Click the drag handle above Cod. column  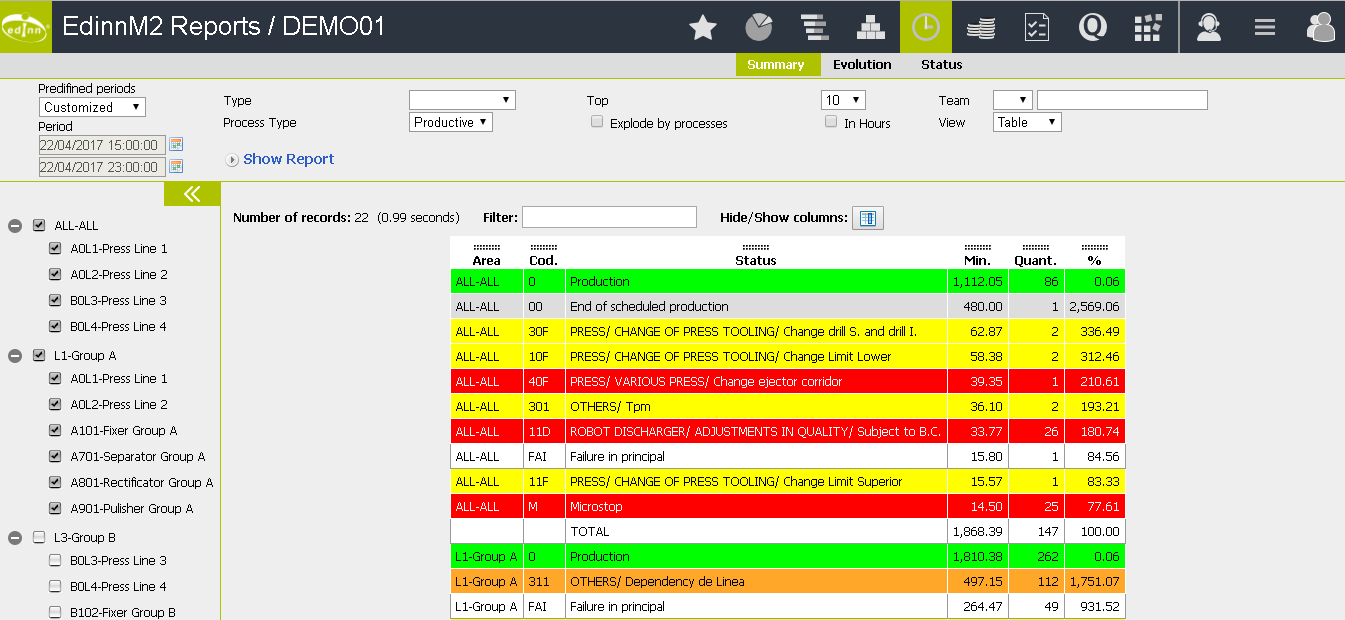[x=544, y=247]
